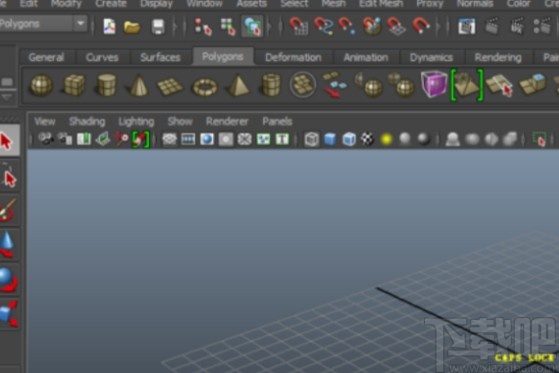559x373 pixels.
Task: Open a scene with the folder icon
Action: 132,27
